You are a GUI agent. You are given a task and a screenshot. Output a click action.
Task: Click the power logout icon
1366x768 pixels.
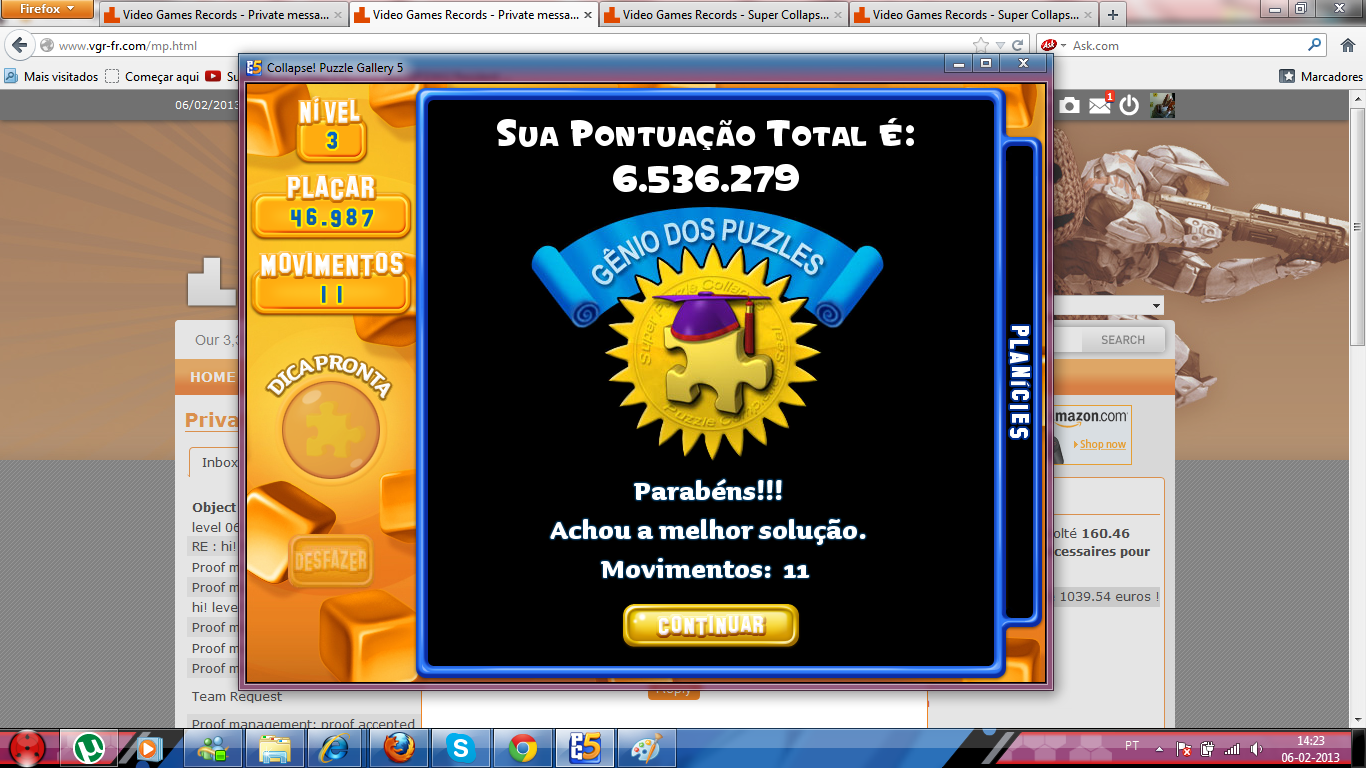pos(1130,105)
